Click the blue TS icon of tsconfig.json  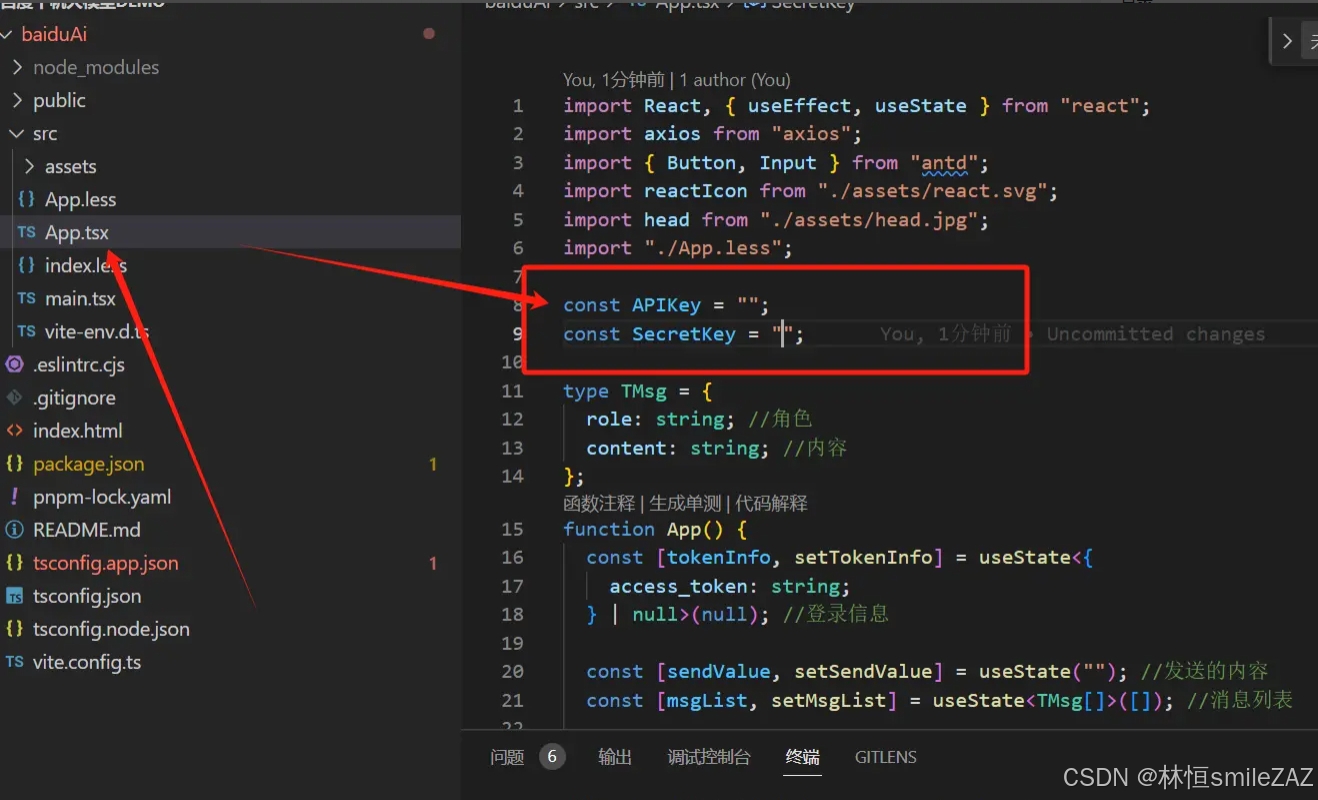(x=14, y=596)
